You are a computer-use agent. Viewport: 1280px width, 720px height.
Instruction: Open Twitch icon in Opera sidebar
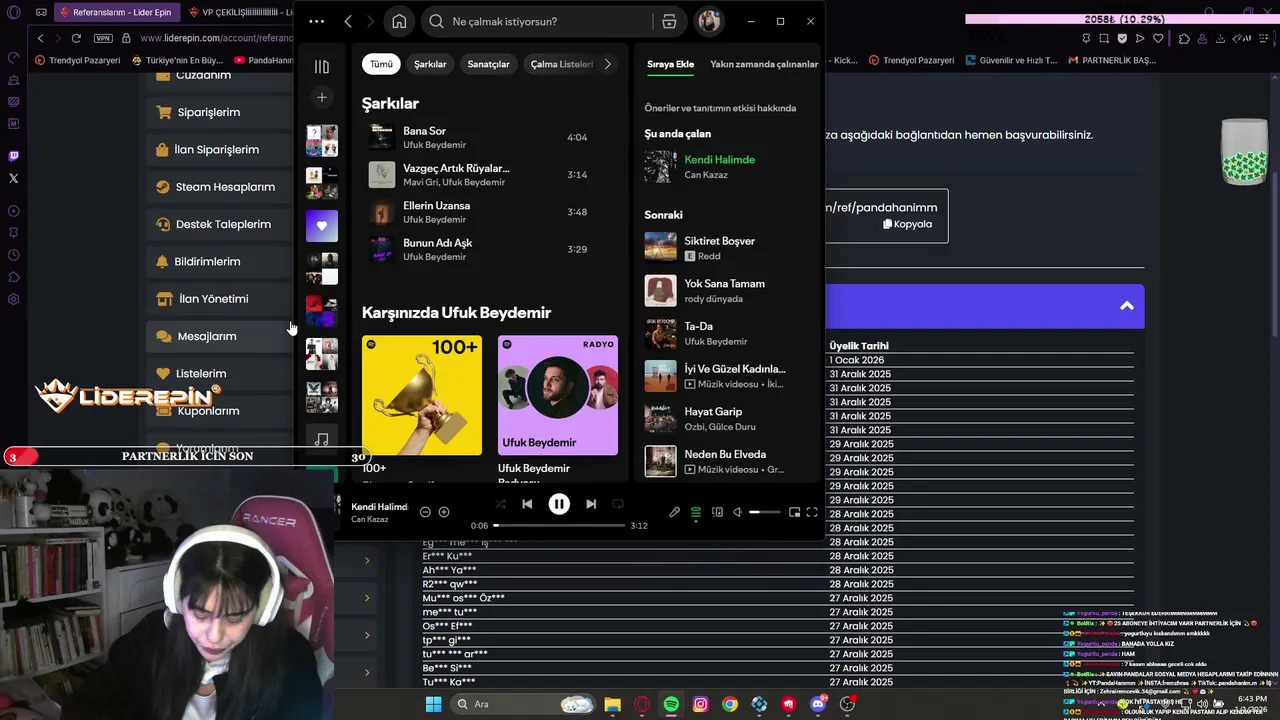point(13,156)
